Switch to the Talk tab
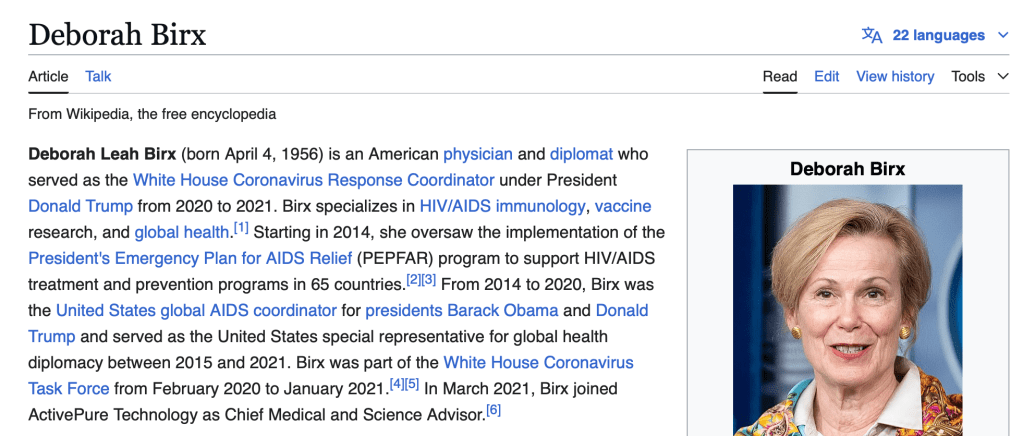The width and height of the screenshot is (1023, 436). 98,76
